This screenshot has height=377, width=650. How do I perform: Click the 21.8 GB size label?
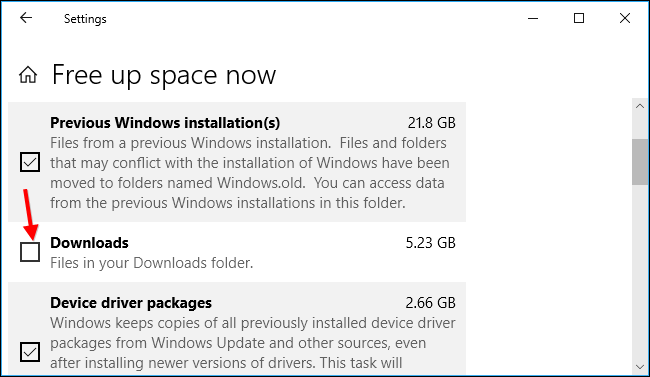tap(432, 123)
